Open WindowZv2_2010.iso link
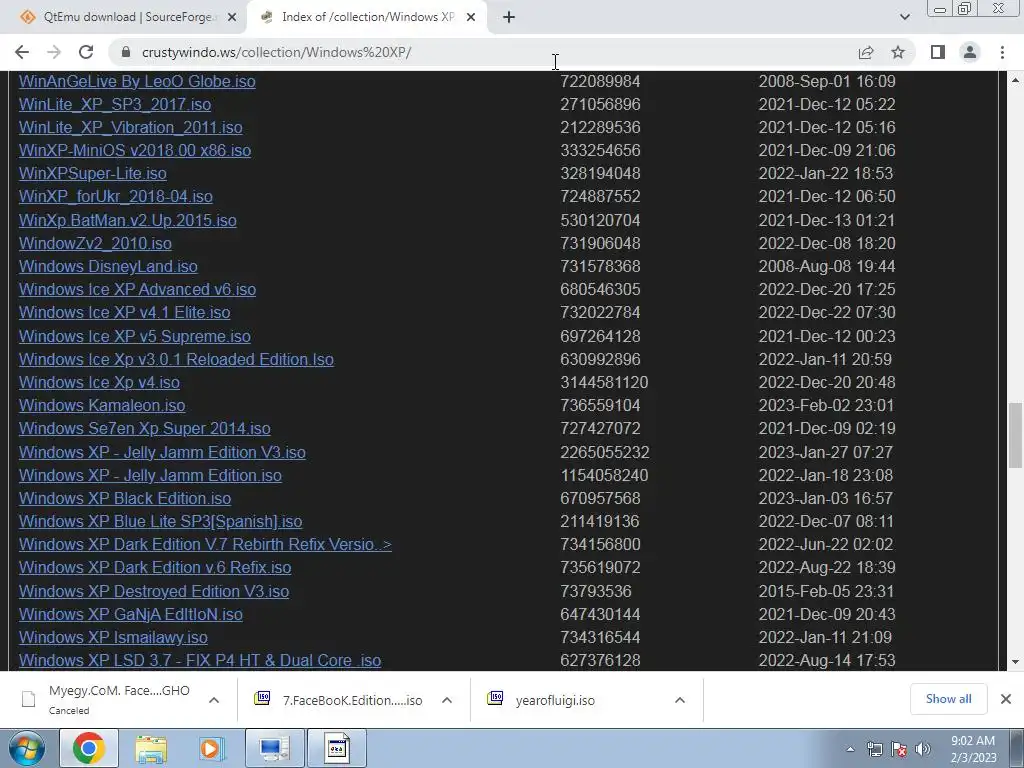The width and height of the screenshot is (1024, 768). (x=95, y=244)
